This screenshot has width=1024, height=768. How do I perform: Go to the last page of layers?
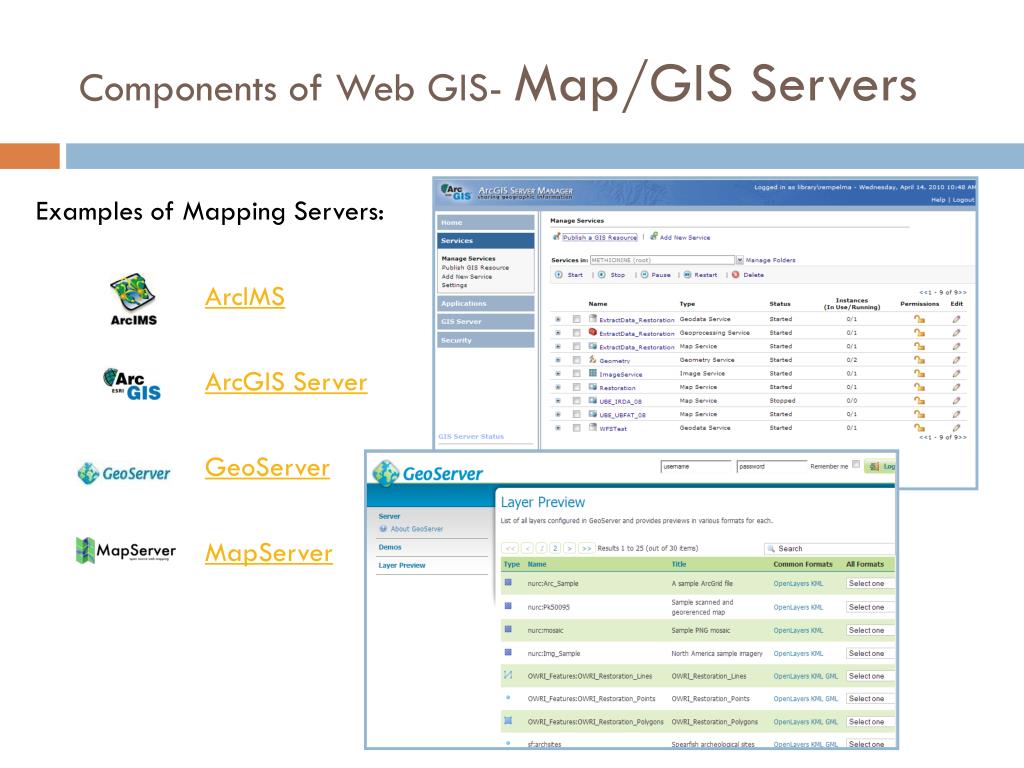tap(586, 549)
